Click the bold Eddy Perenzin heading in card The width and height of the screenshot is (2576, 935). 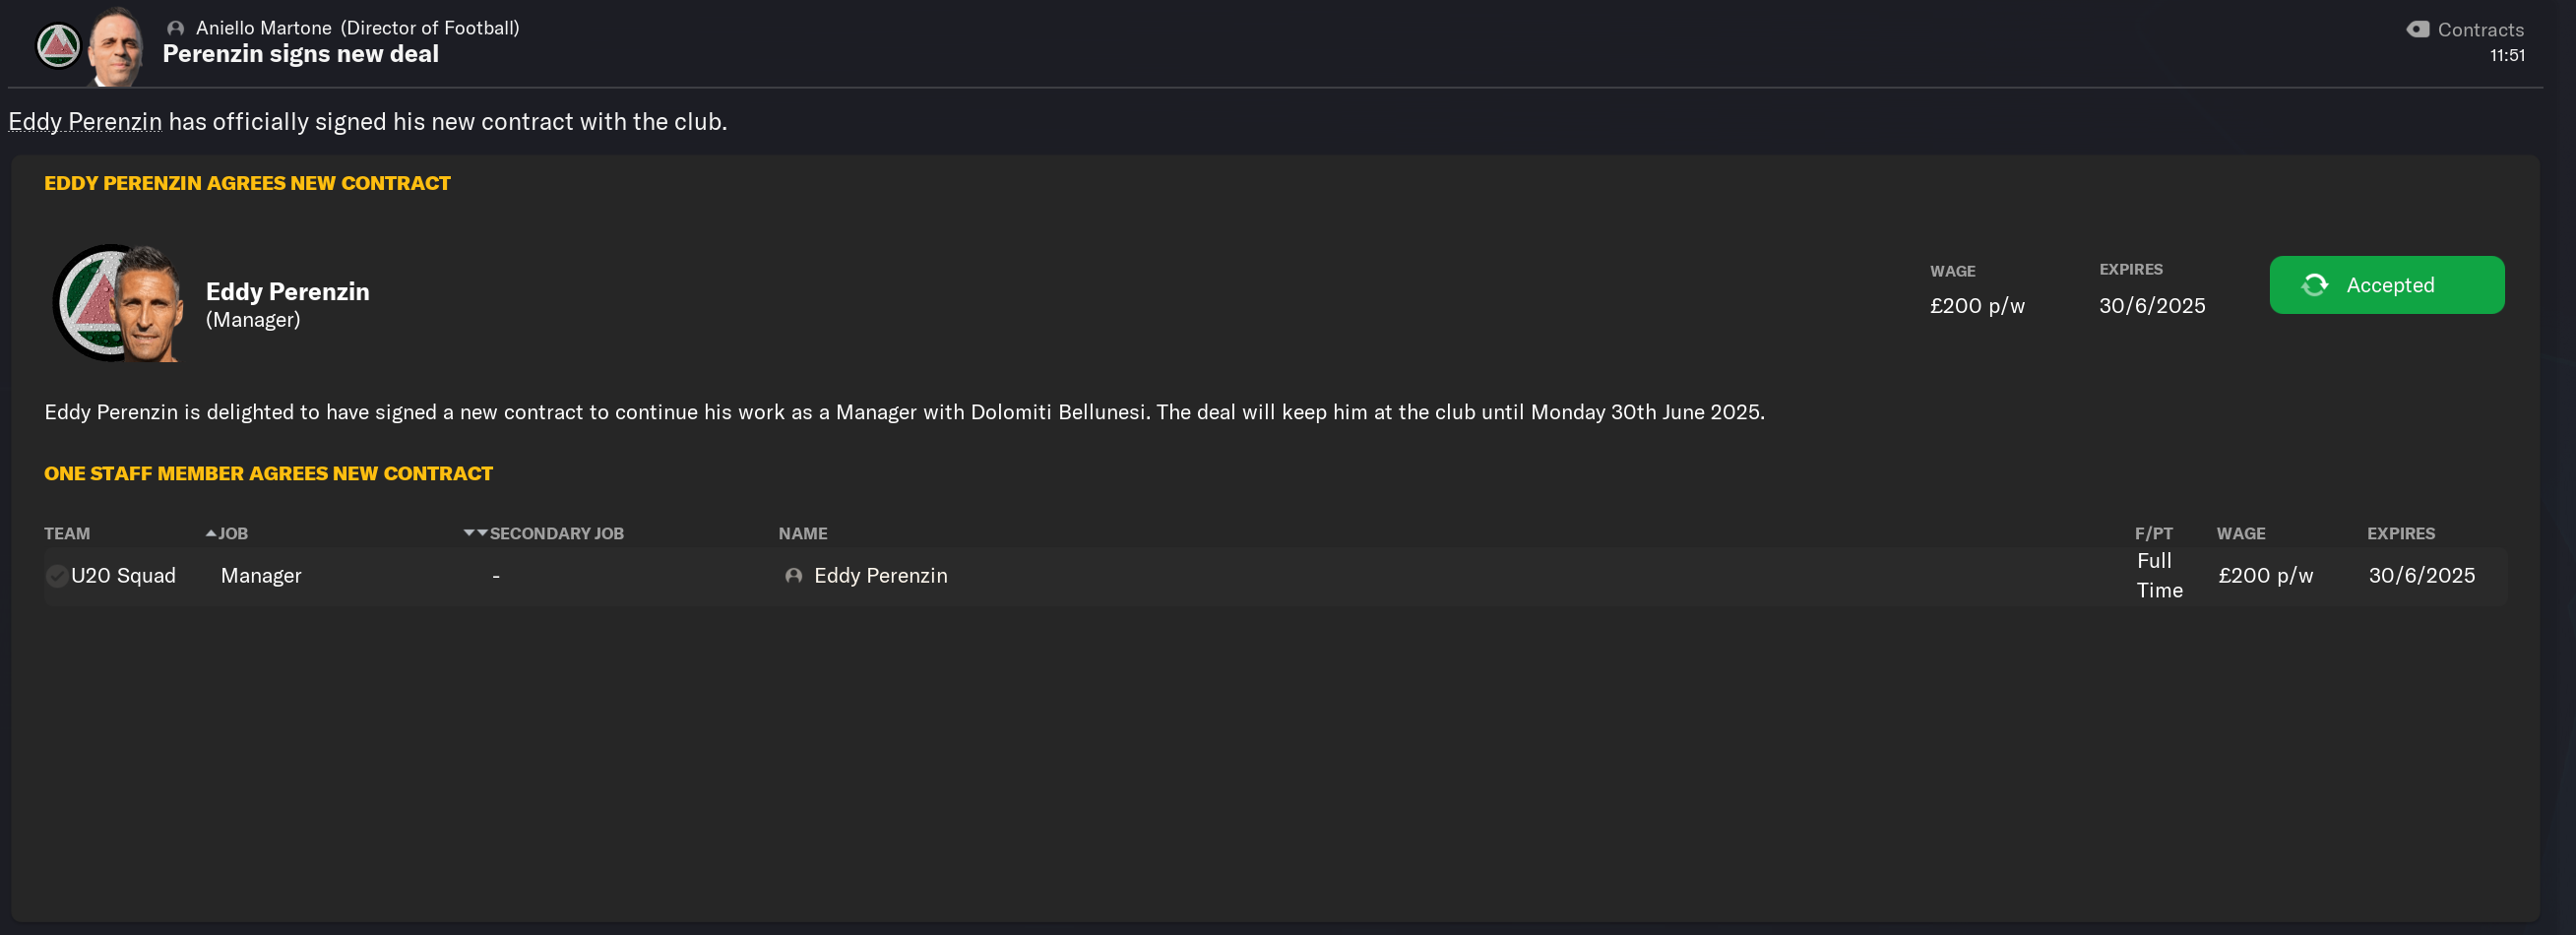point(287,292)
